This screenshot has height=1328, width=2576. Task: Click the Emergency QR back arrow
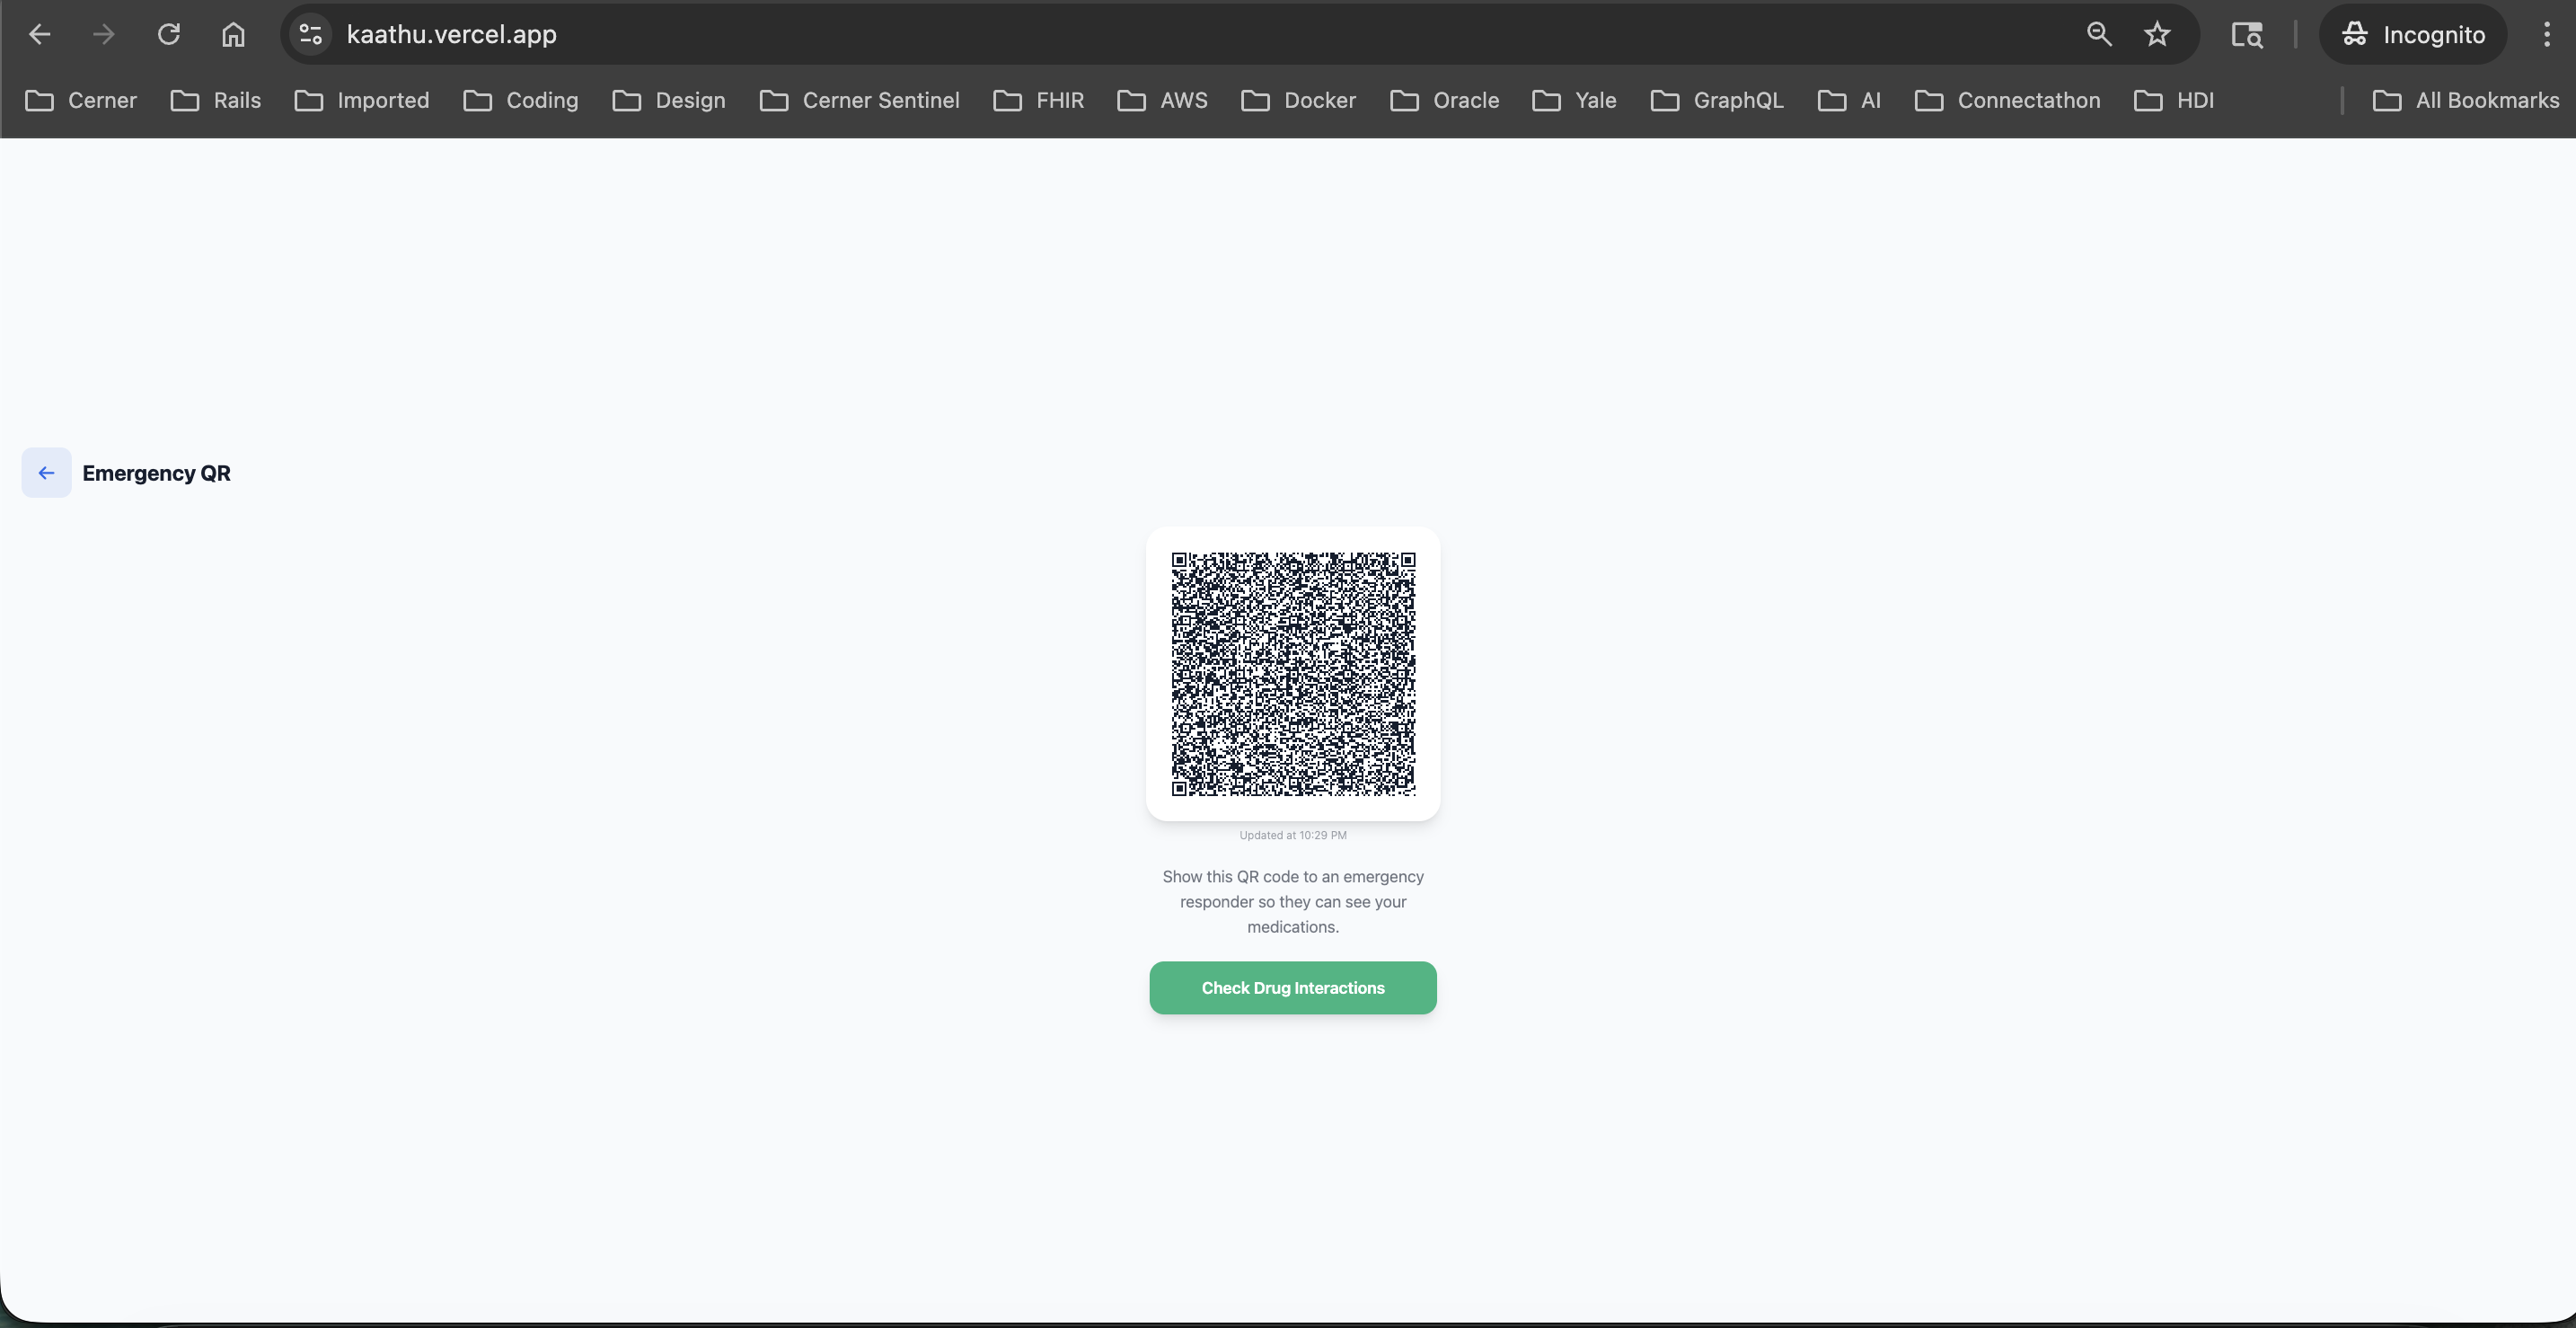46,473
